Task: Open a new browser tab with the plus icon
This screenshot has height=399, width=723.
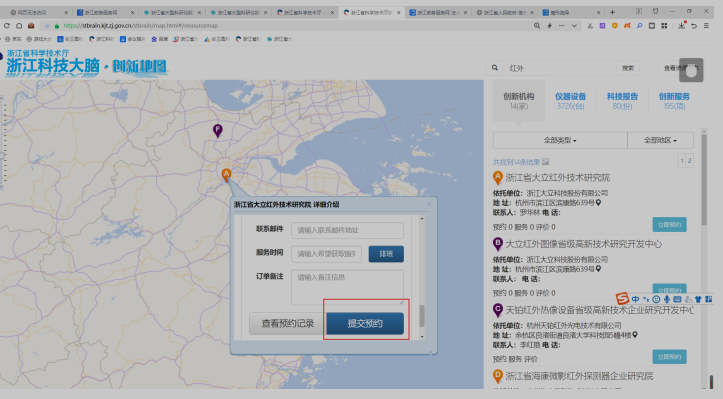Action: pos(612,12)
